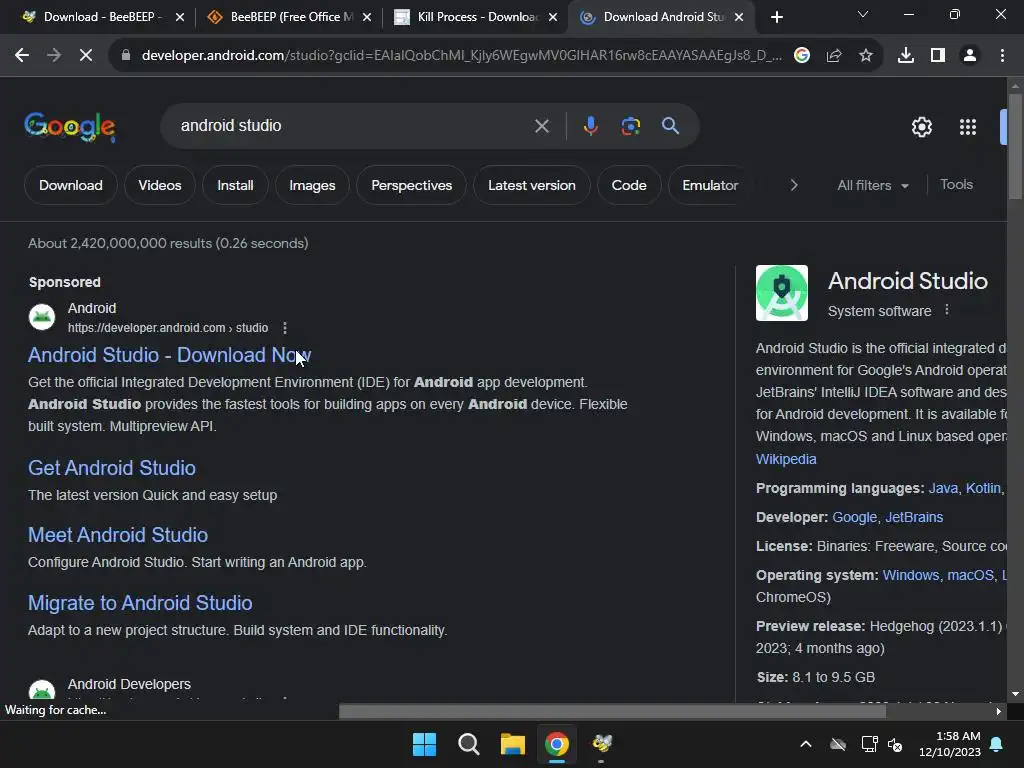Viewport: 1024px width, 768px height.
Task: Open the Google developer link
Action: click(x=854, y=517)
